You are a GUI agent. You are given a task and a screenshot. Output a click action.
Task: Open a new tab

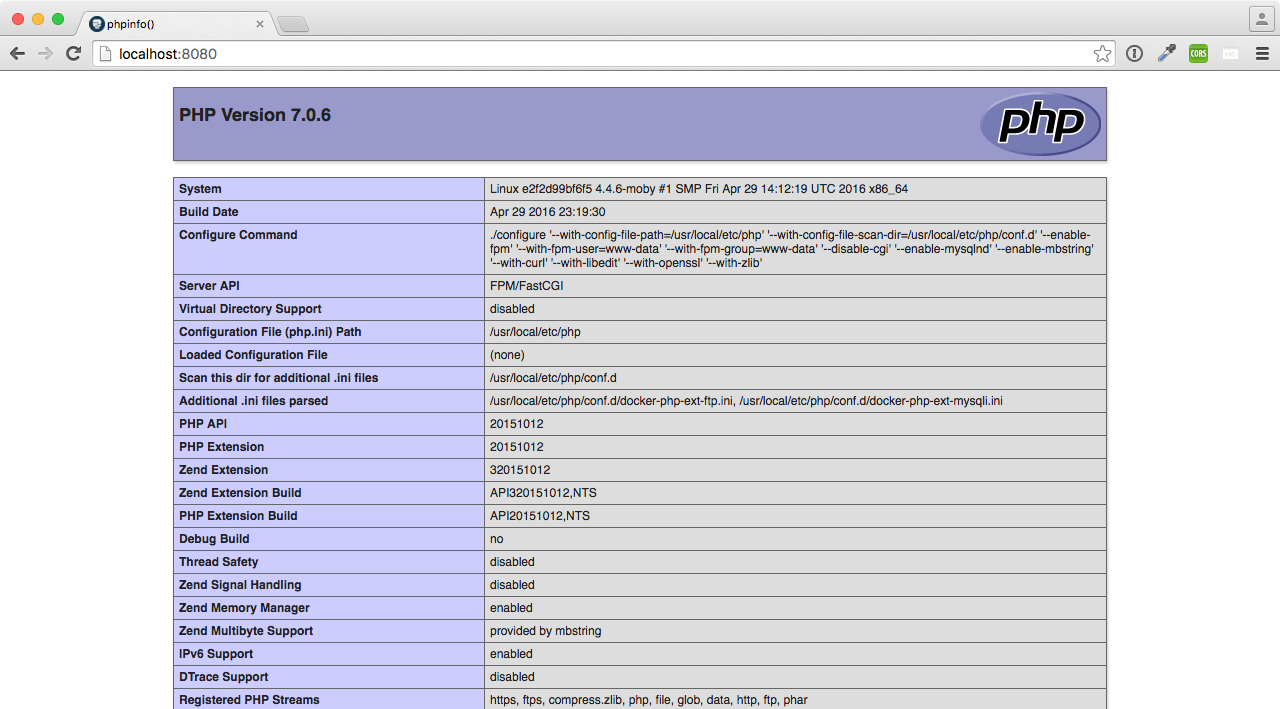[292, 24]
